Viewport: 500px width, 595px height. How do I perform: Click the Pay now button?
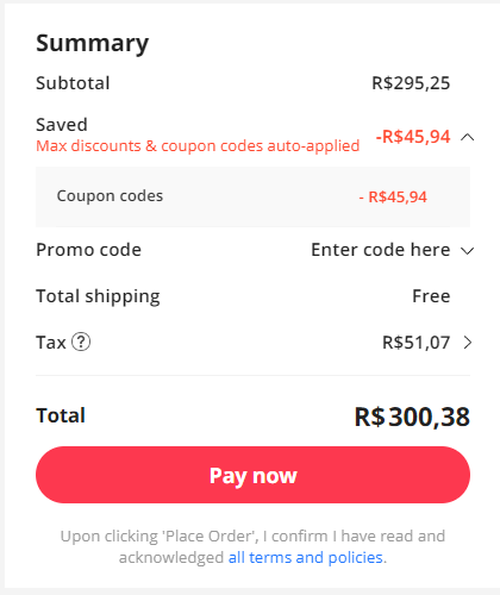coord(253,475)
